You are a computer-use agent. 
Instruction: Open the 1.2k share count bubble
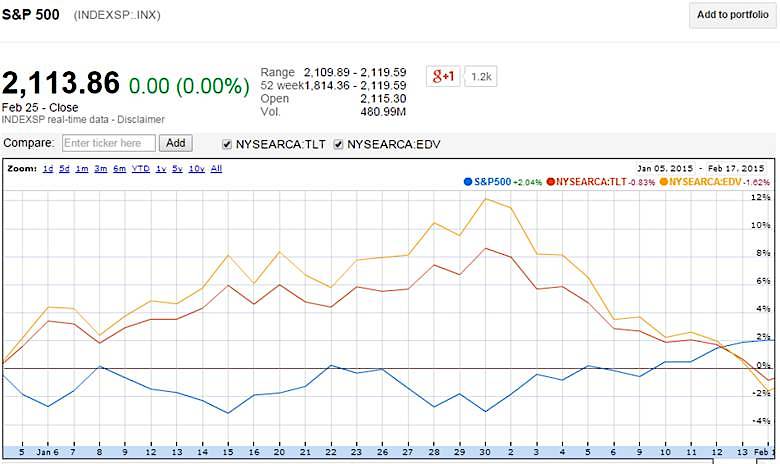481,77
